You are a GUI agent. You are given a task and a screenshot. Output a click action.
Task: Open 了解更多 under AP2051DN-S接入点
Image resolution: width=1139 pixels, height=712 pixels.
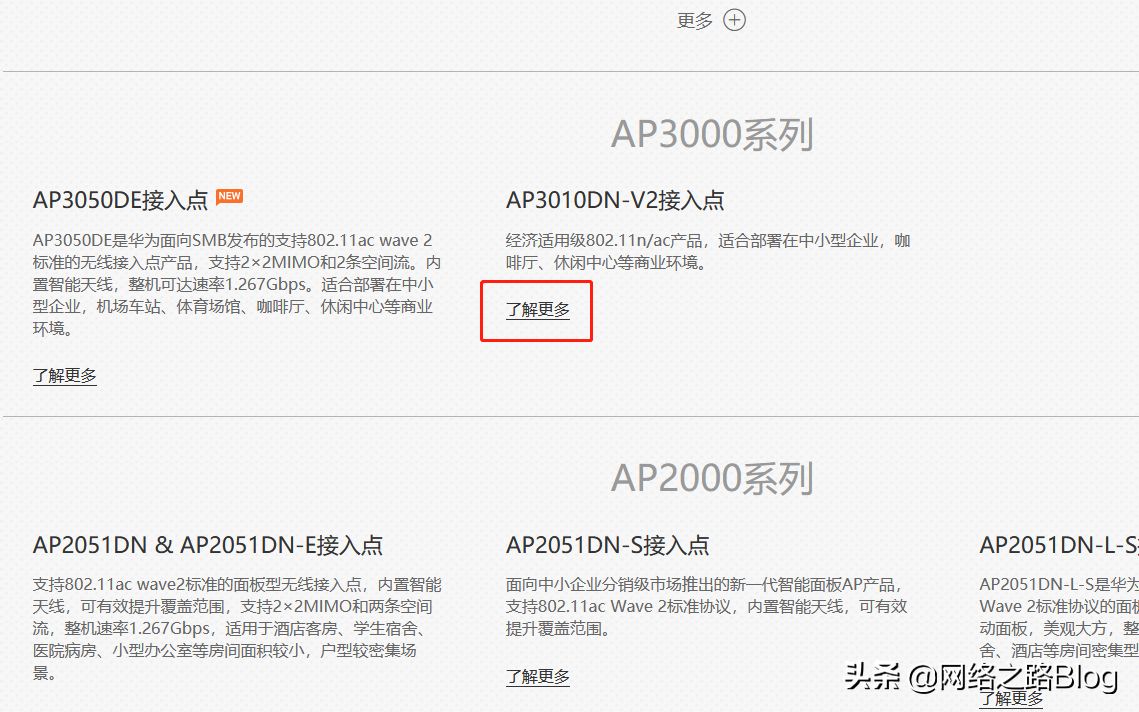coord(538,677)
